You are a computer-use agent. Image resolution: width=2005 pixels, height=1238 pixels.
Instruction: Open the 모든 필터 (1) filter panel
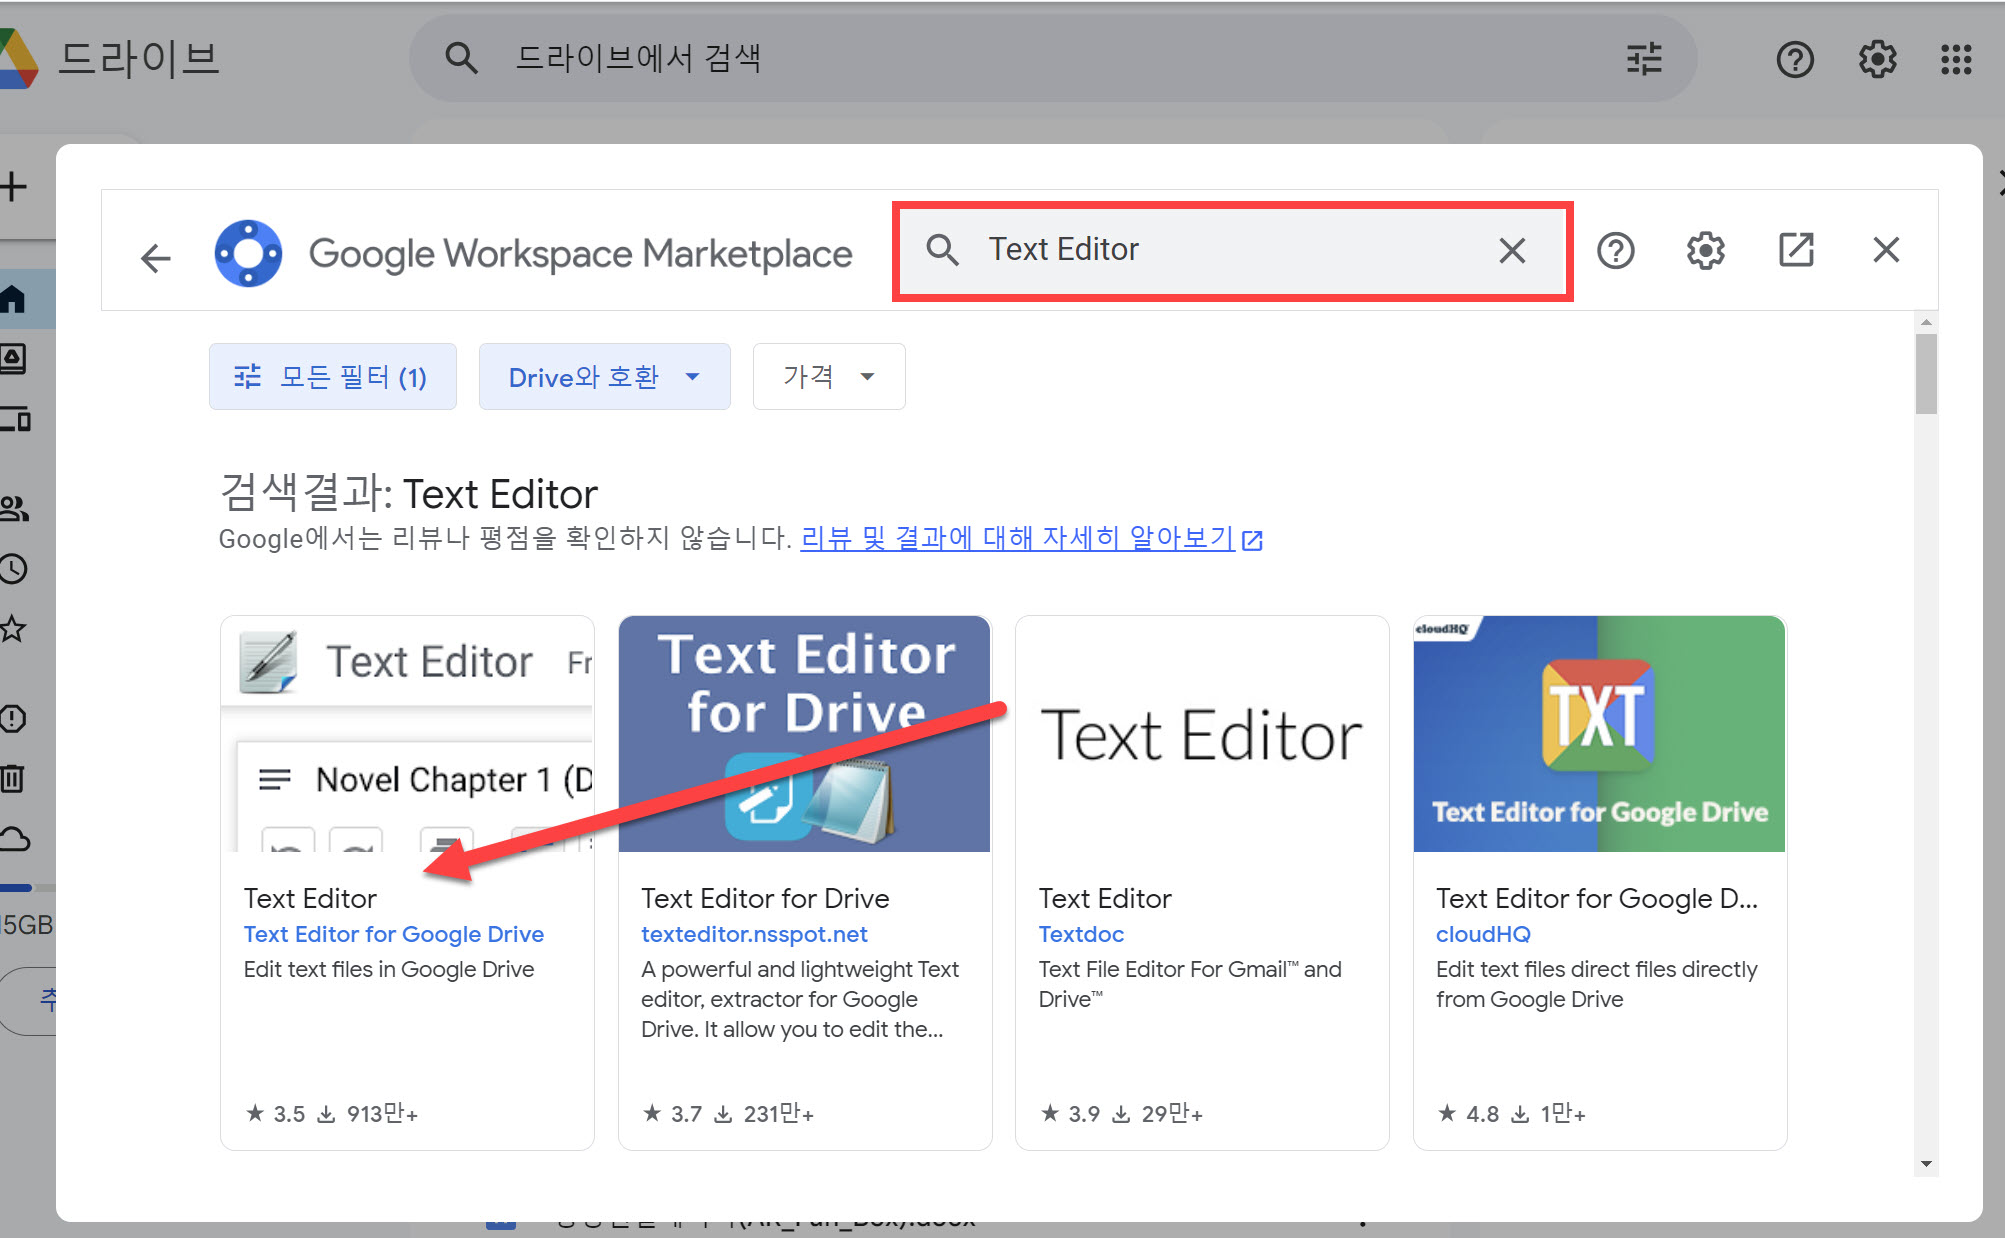click(332, 377)
